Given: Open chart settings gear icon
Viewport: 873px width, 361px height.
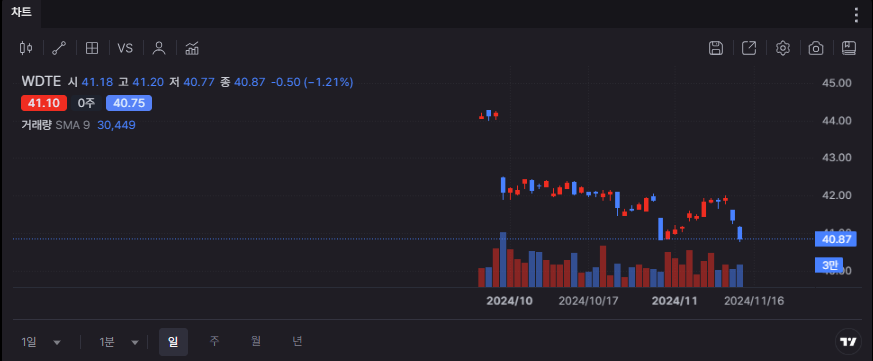Looking at the screenshot, I should [x=783, y=48].
